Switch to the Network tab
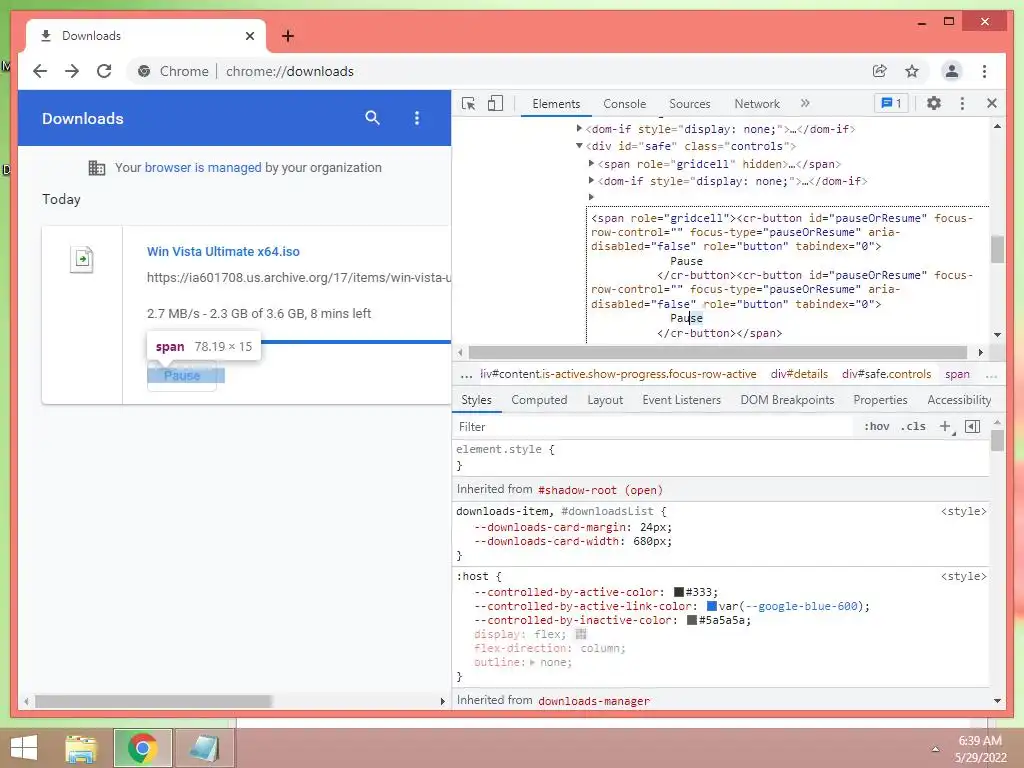 [757, 104]
